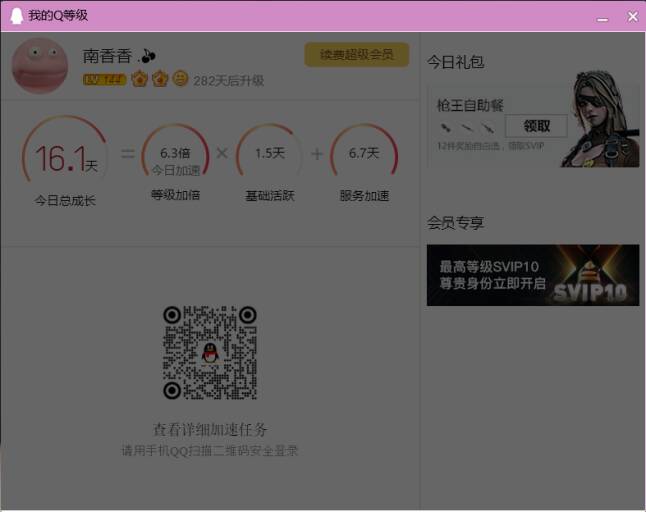Click the eyepatch character gift image

tap(600, 119)
